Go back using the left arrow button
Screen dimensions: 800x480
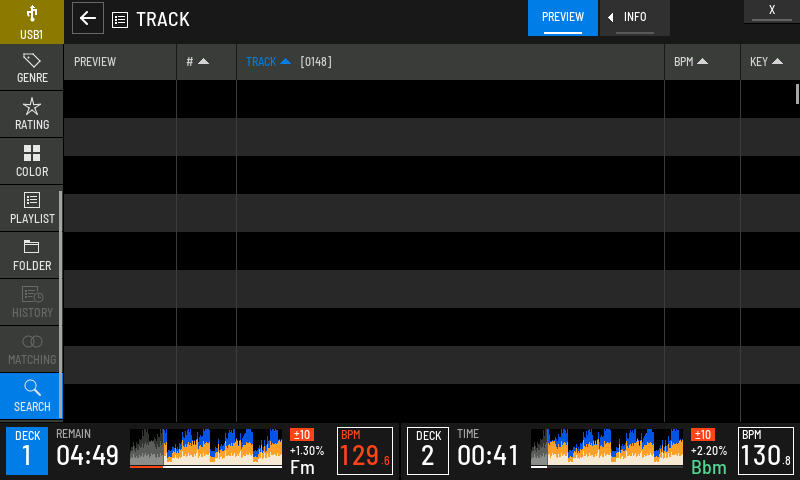tap(88, 18)
